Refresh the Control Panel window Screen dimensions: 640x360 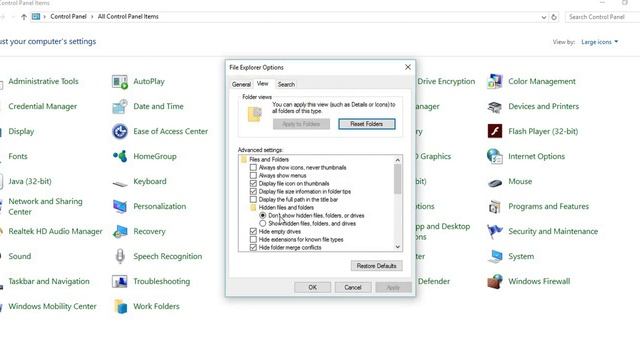click(554, 17)
